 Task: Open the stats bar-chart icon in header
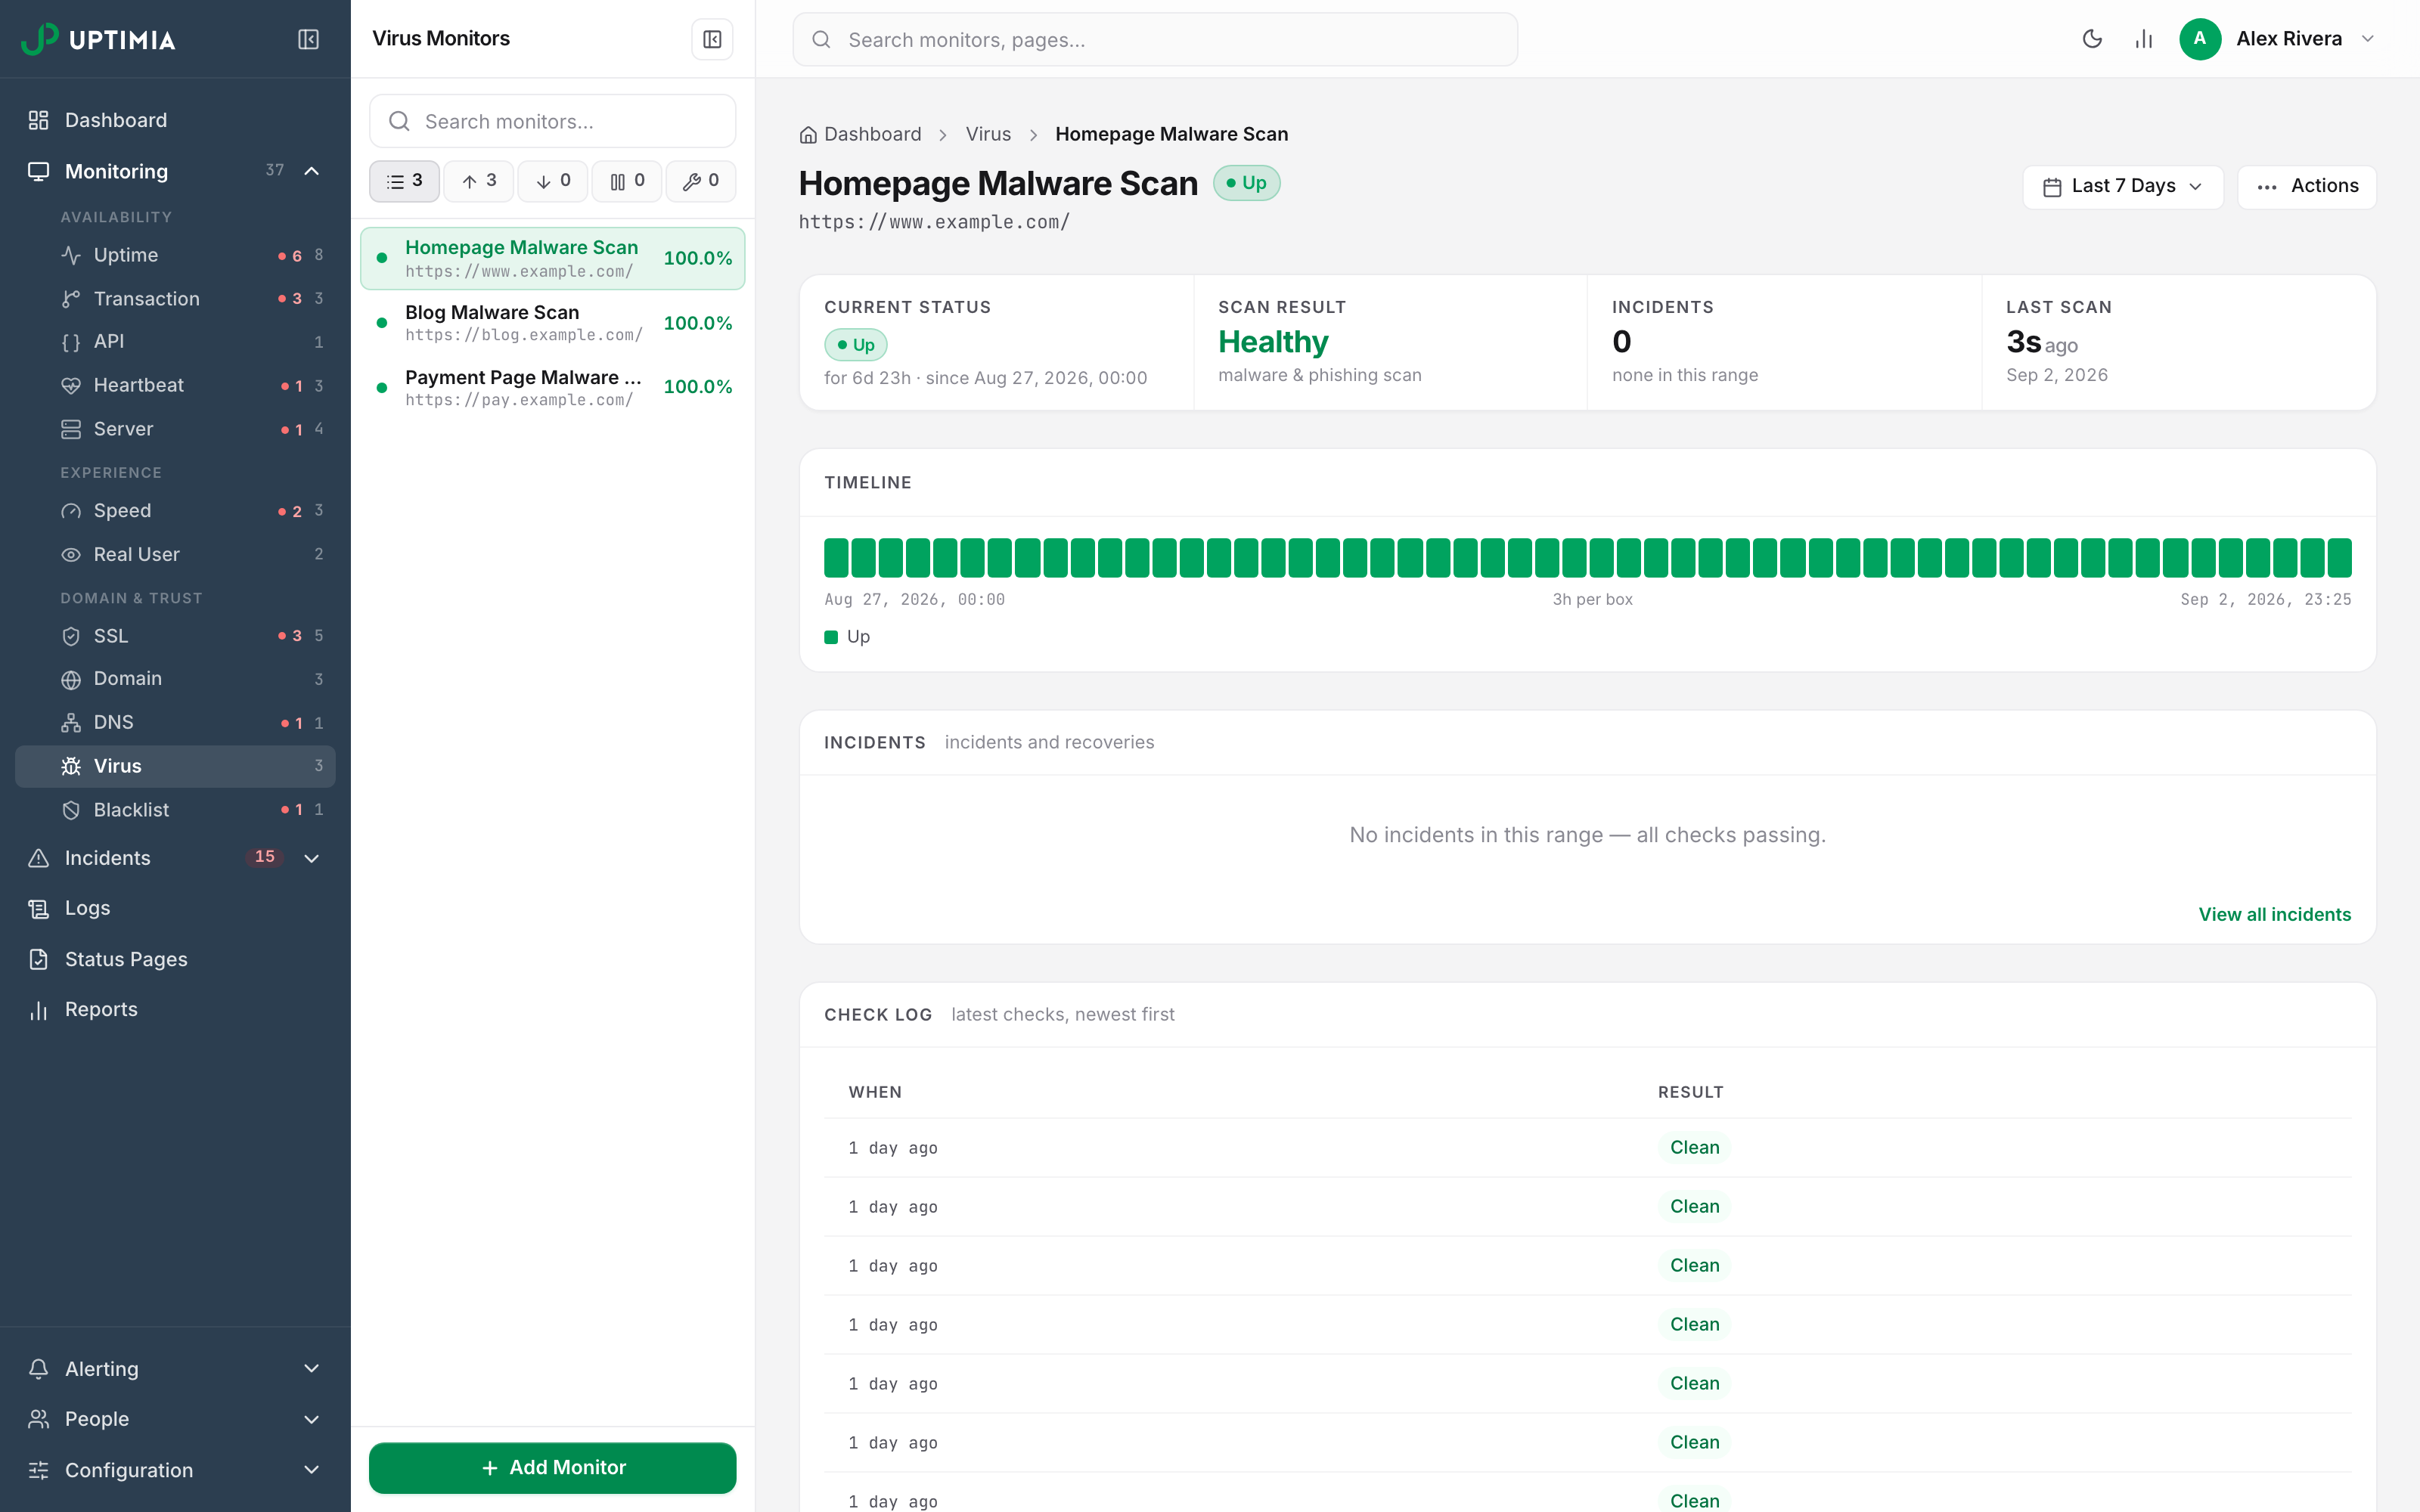pos(2144,39)
